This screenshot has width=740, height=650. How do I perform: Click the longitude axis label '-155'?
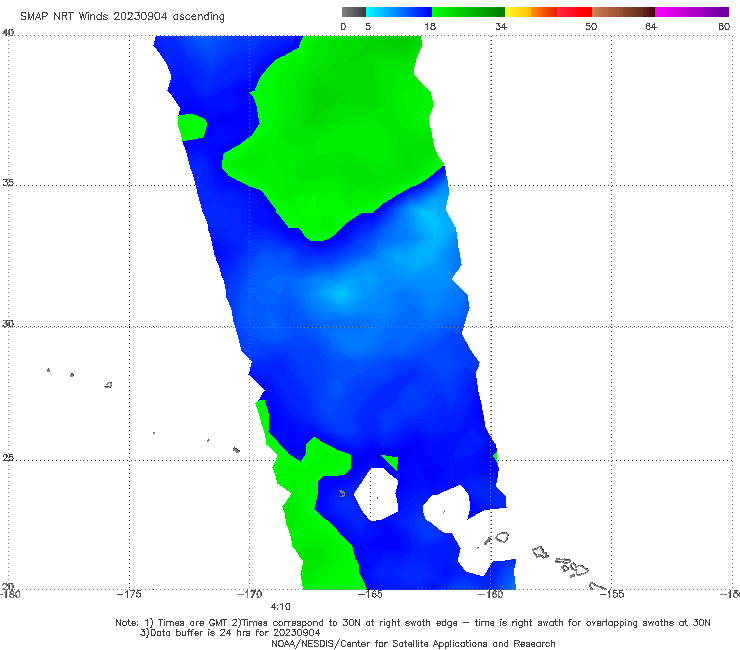point(612,594)
